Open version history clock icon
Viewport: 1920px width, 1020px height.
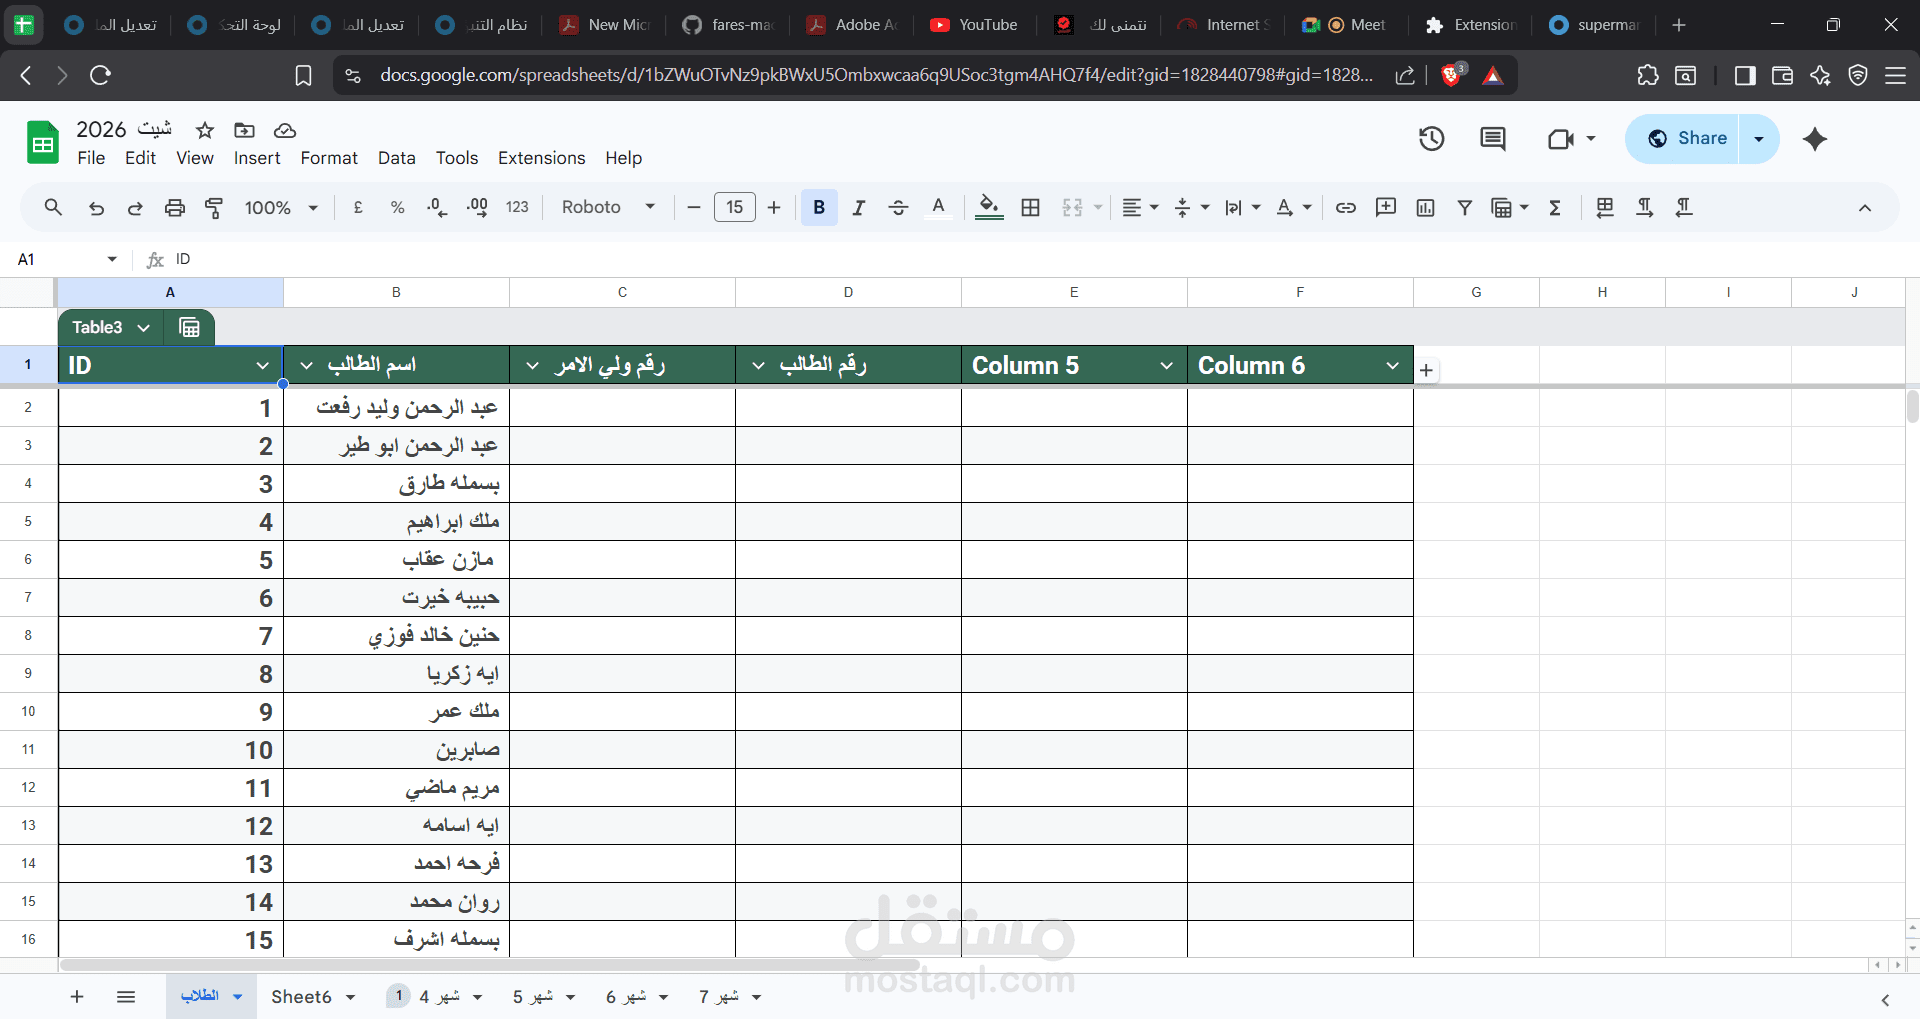pyautogui.click(x=1432, y=139)
